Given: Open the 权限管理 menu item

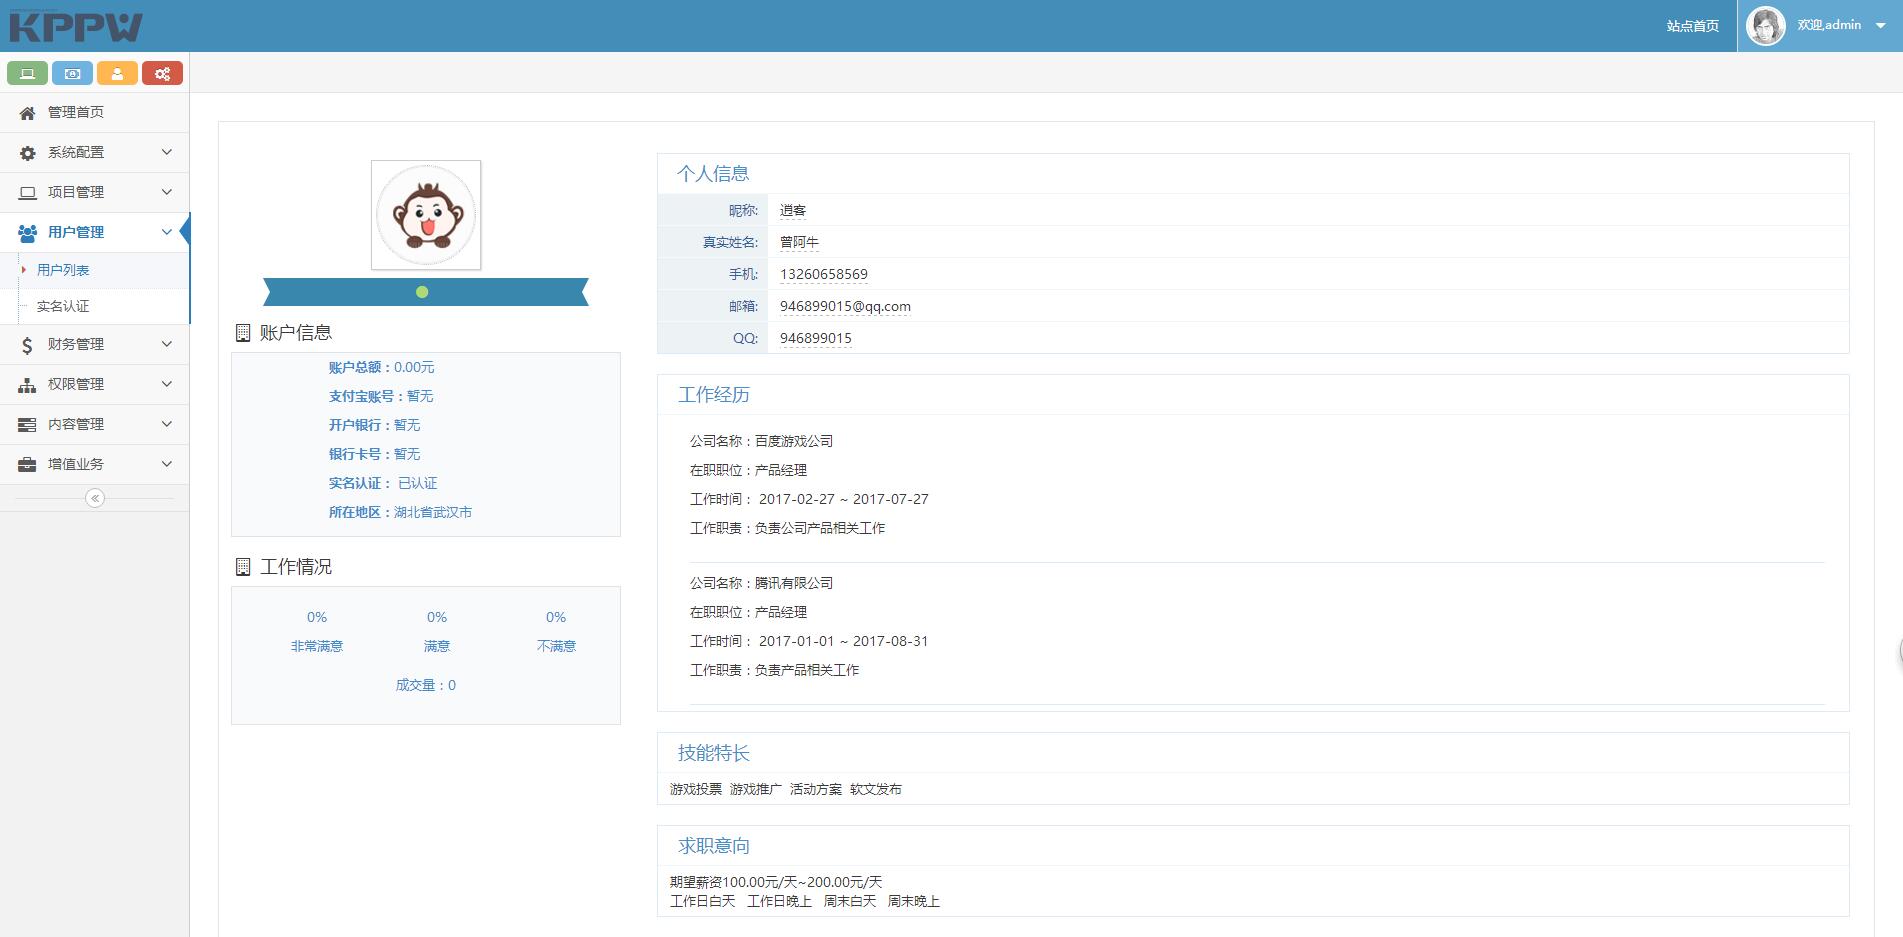Looking at the screenshot, I should click(x=76, y=384).
